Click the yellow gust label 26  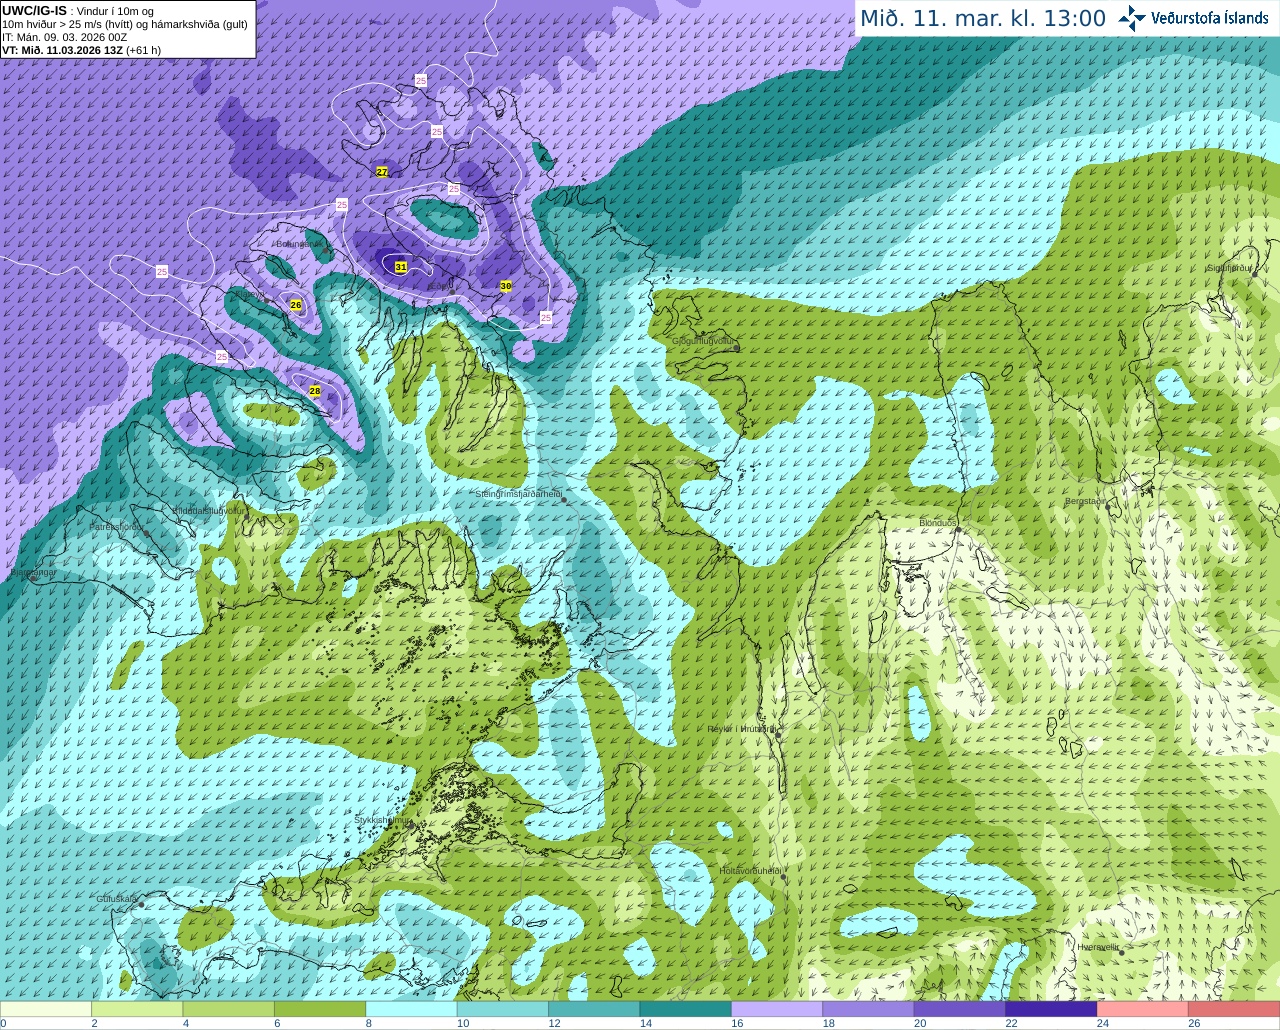point(296,304)
